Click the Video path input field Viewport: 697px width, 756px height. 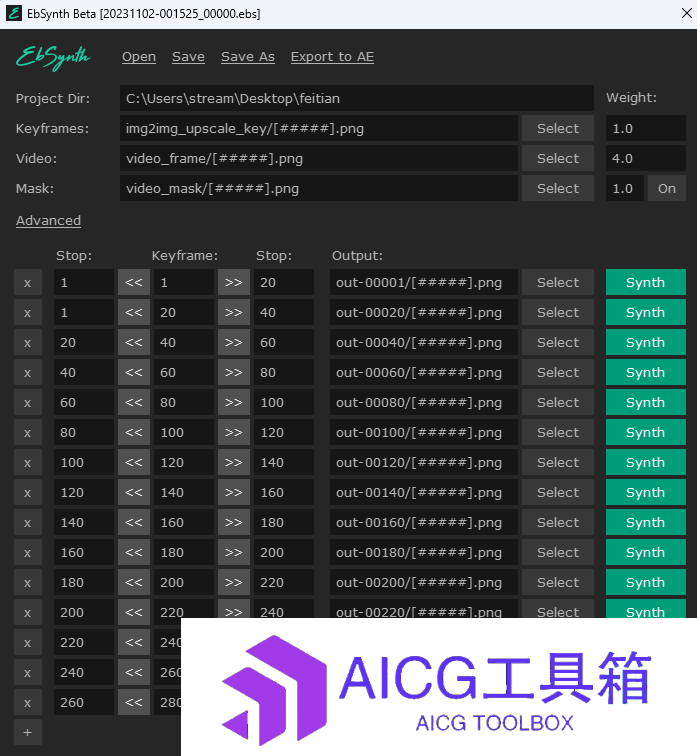tap(319, 159)
